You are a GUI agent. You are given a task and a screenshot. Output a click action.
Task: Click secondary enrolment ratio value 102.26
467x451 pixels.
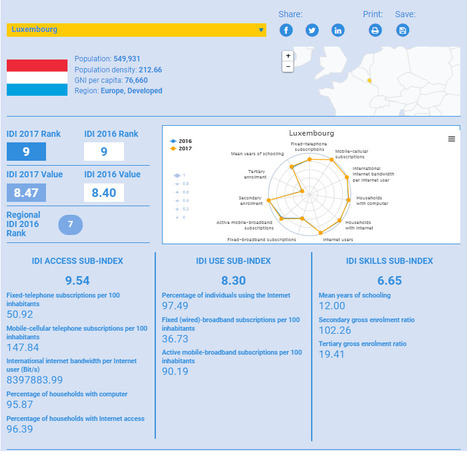pos(335,330)
